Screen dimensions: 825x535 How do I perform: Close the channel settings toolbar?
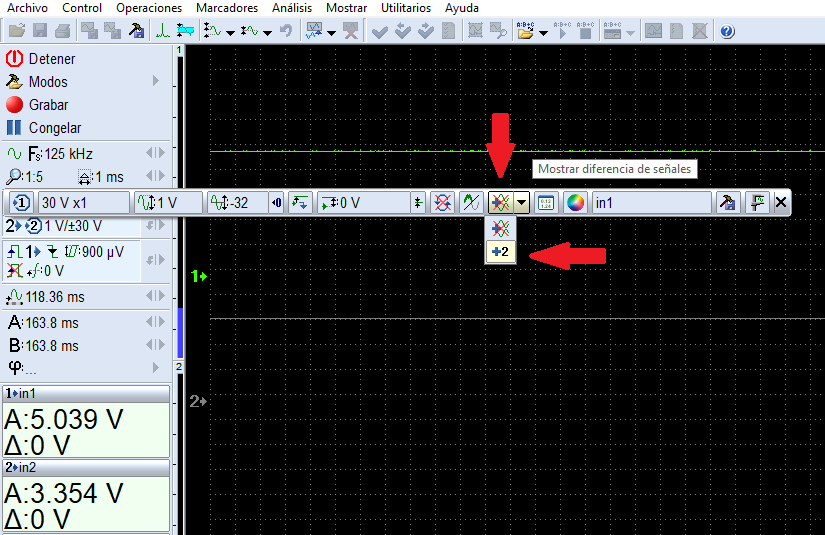[x=780, y=203]
